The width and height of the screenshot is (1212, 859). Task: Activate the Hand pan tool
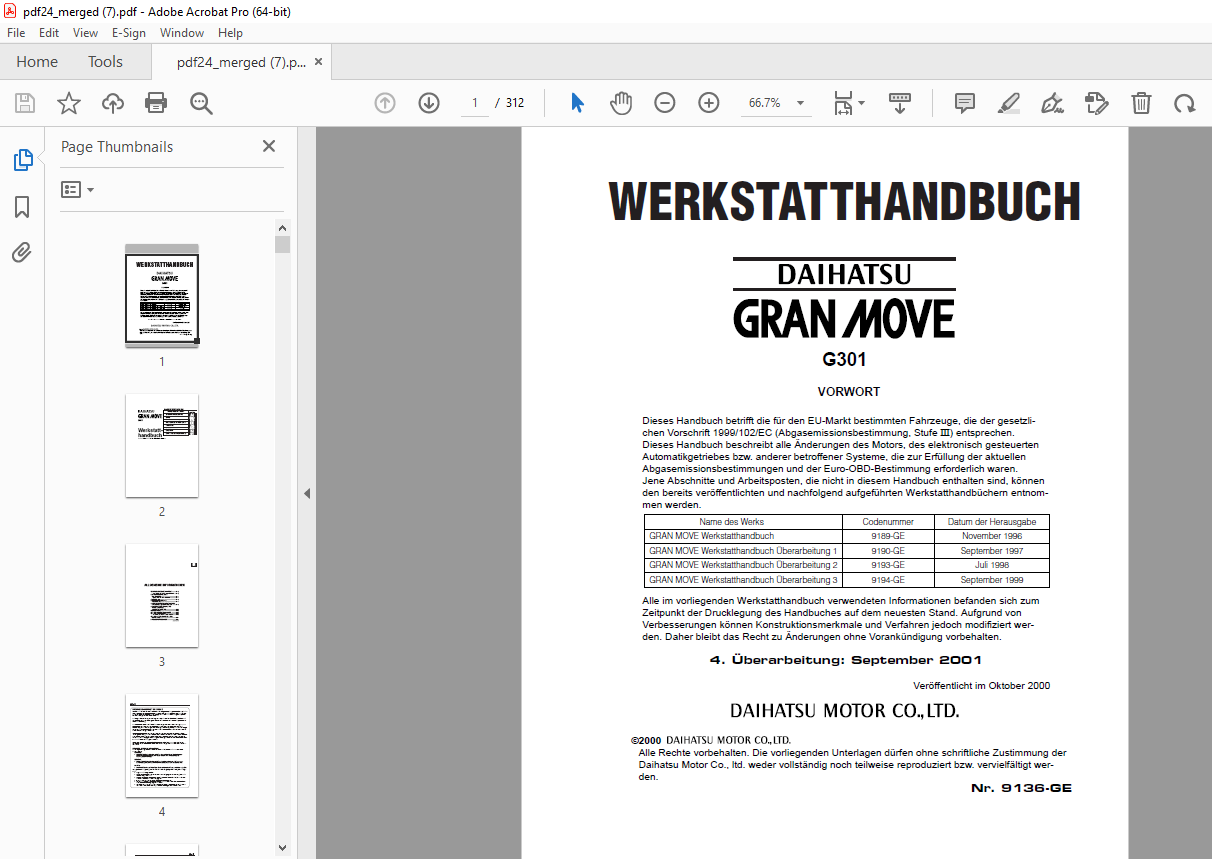point(622,103)
